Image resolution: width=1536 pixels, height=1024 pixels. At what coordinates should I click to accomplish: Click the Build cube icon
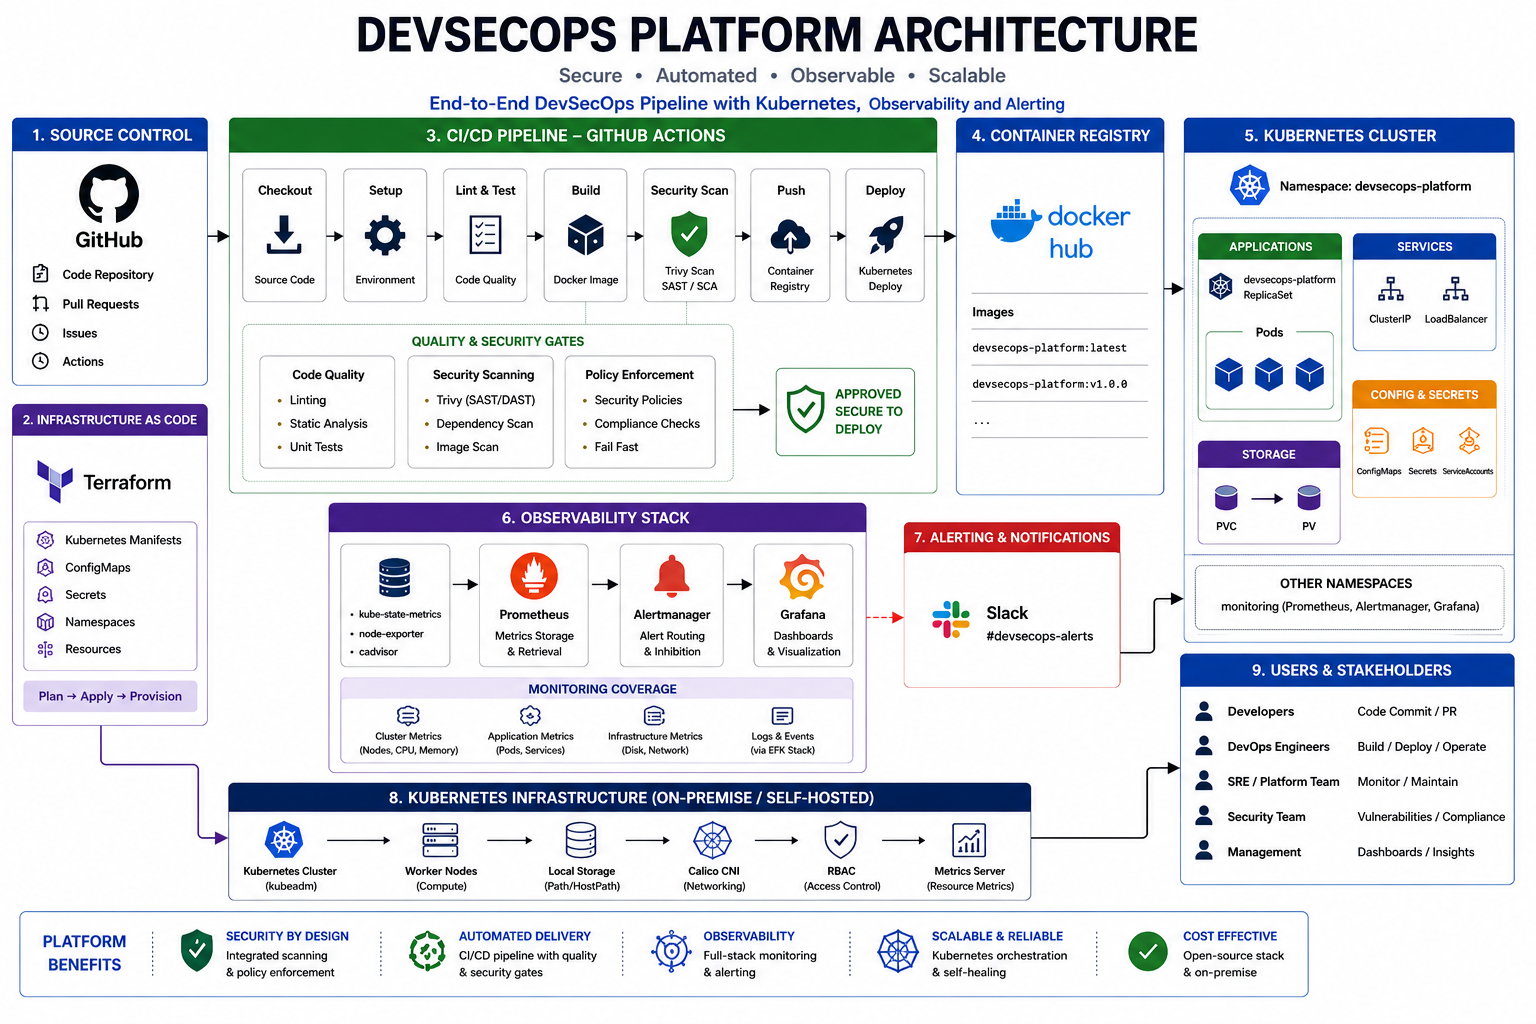tap(586, 236)
